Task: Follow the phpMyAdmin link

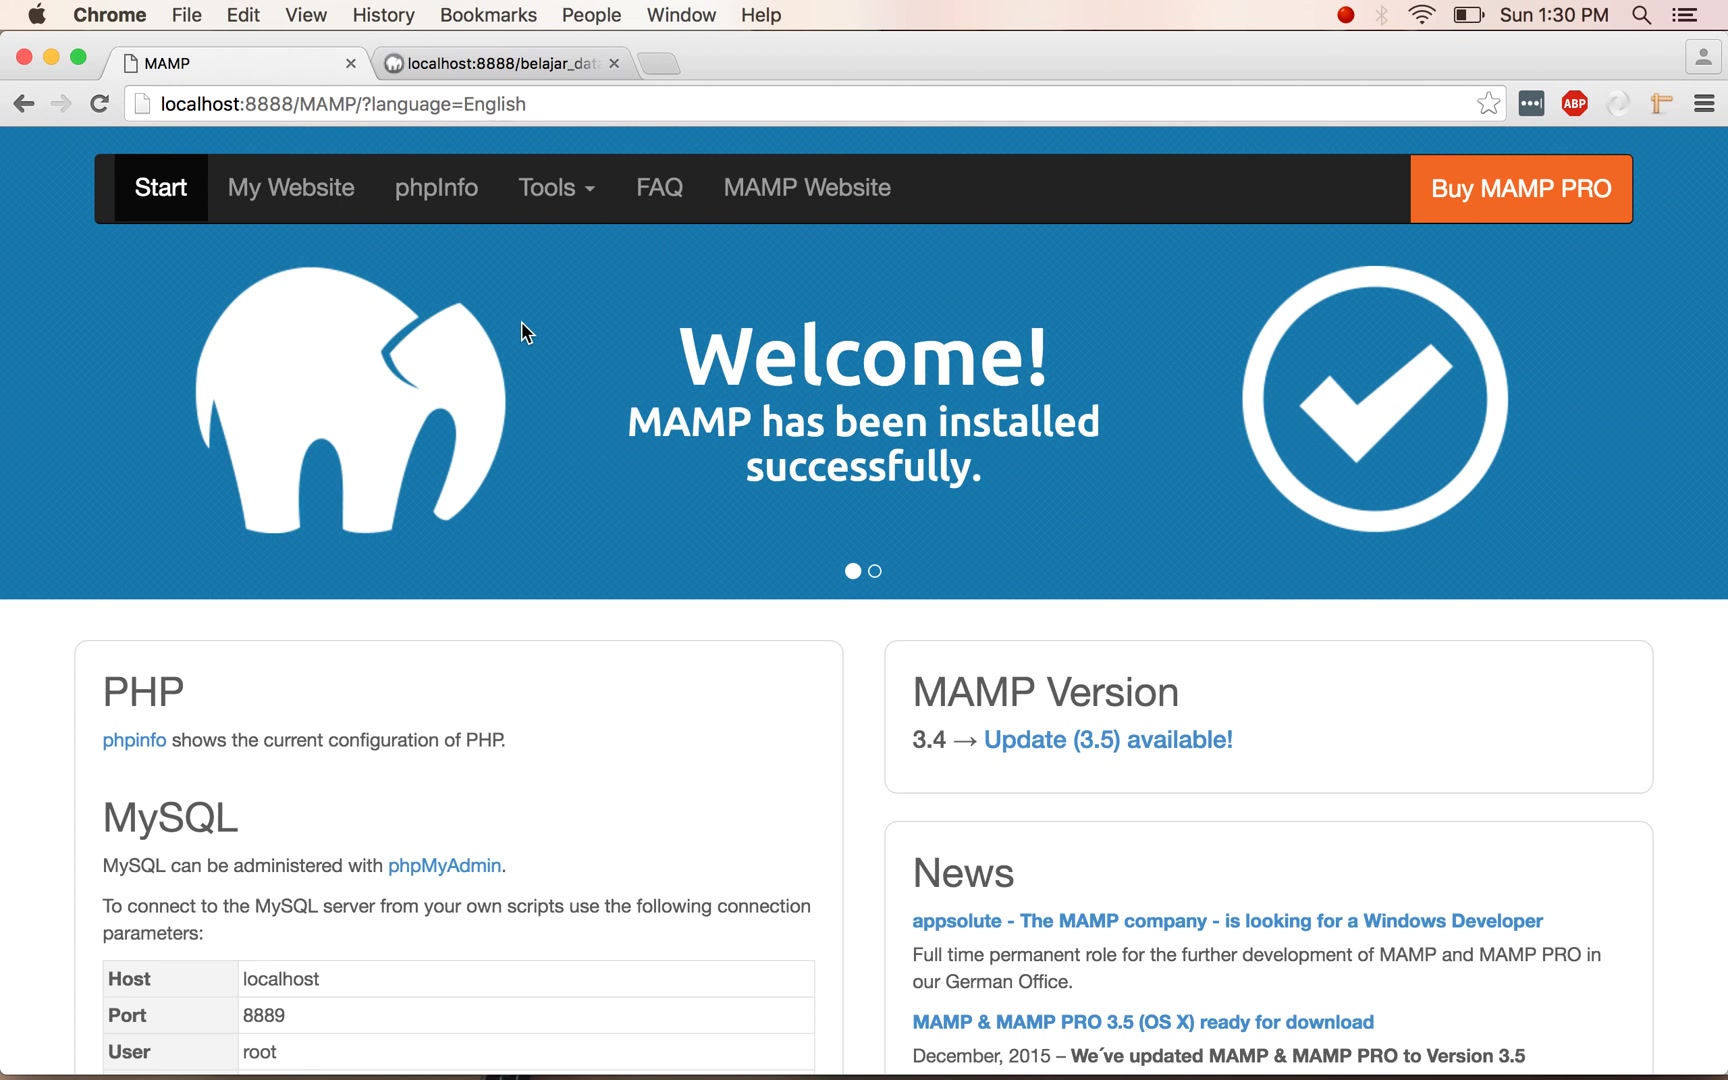Action: [444, 865]
